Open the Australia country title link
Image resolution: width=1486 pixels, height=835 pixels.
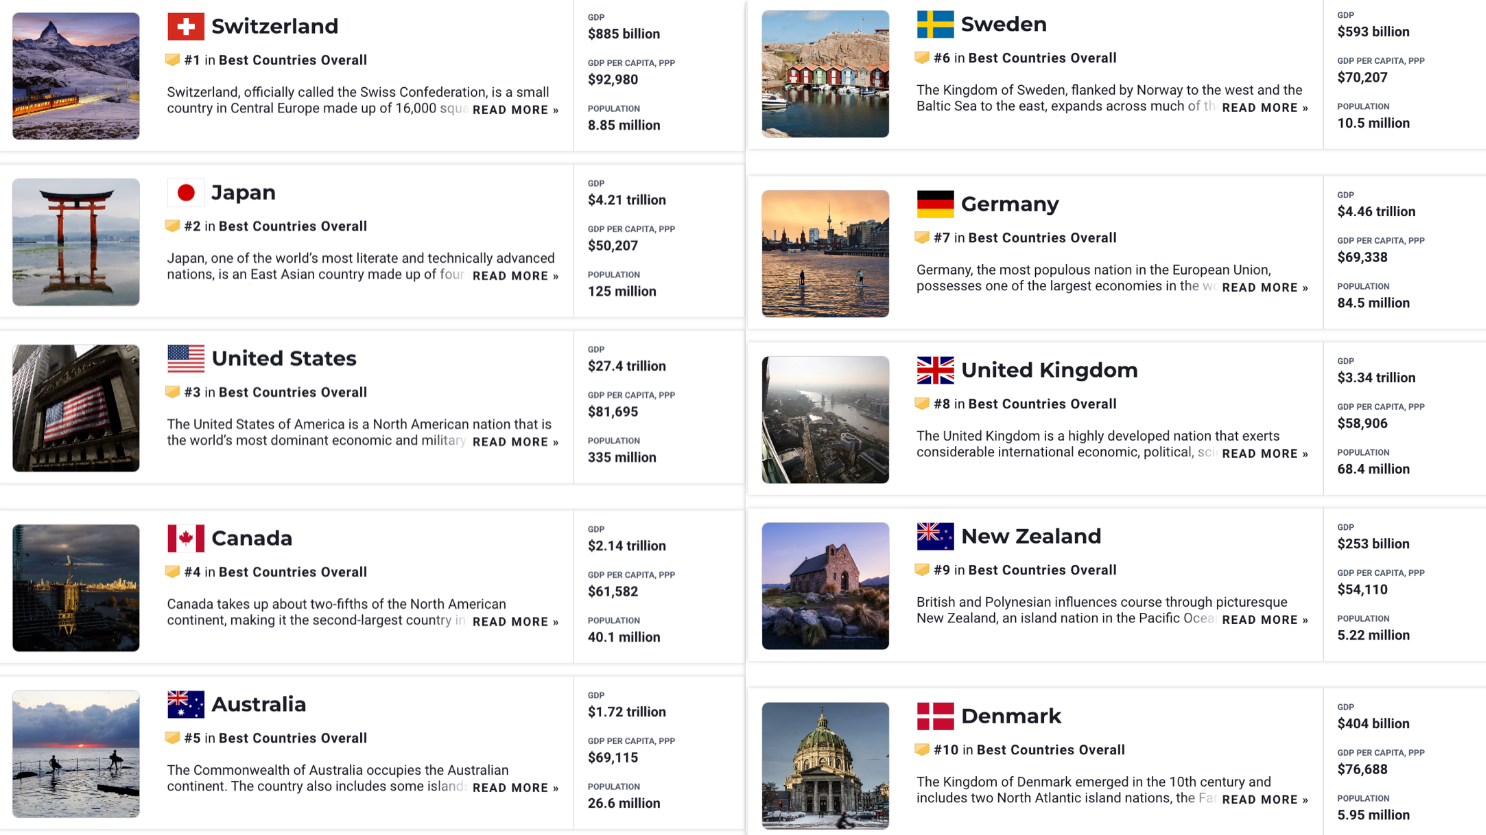click(x=258, y=705)
